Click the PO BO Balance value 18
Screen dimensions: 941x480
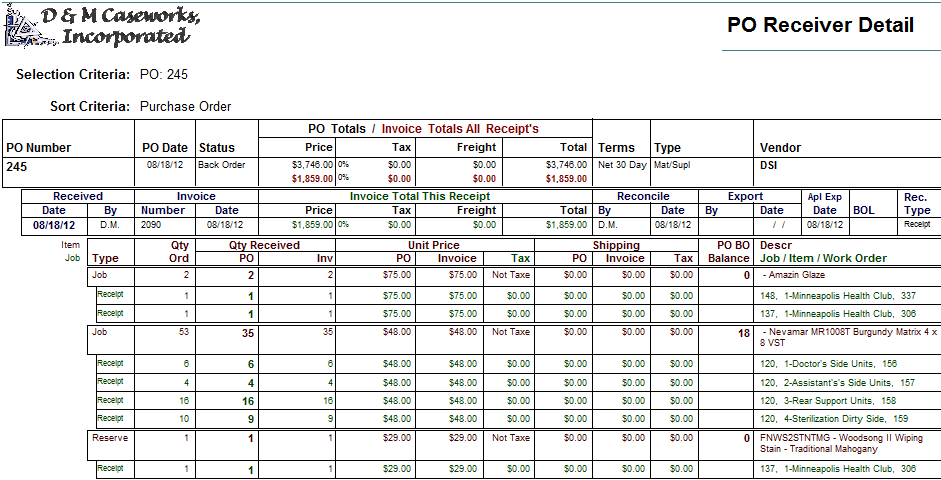point(743,333)
